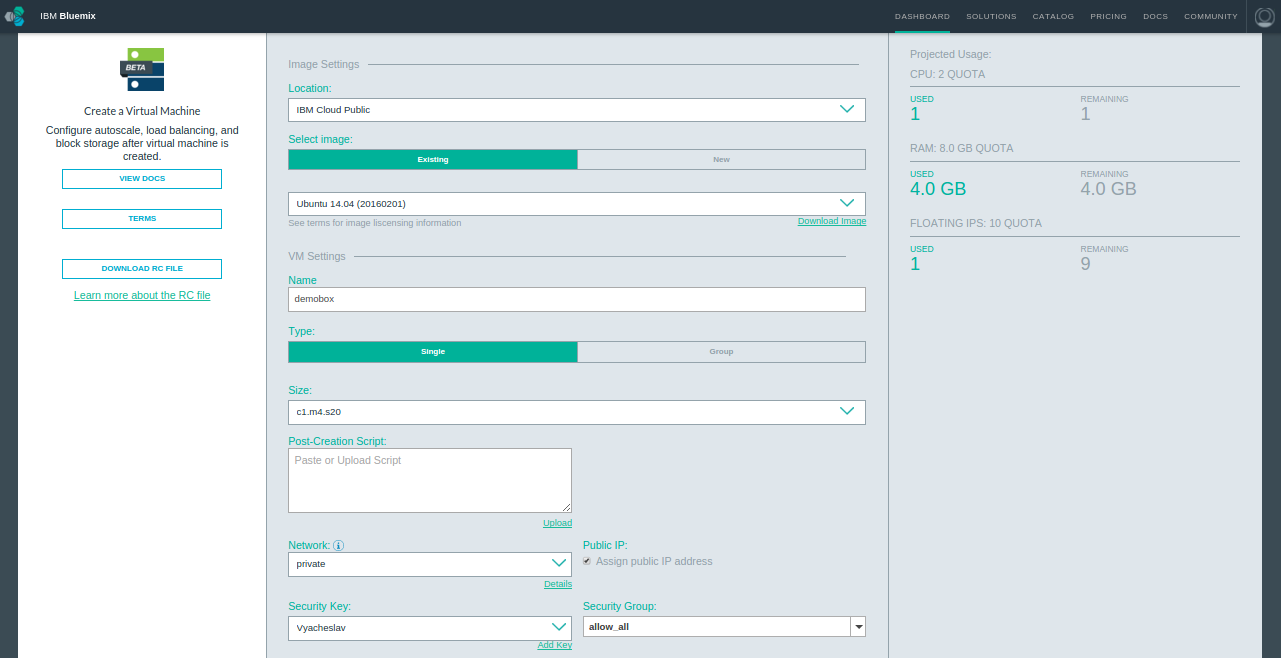Click the used RAM value 4.0 GB
Viewport: 1281px width, 658px height.
pos(938,189)
